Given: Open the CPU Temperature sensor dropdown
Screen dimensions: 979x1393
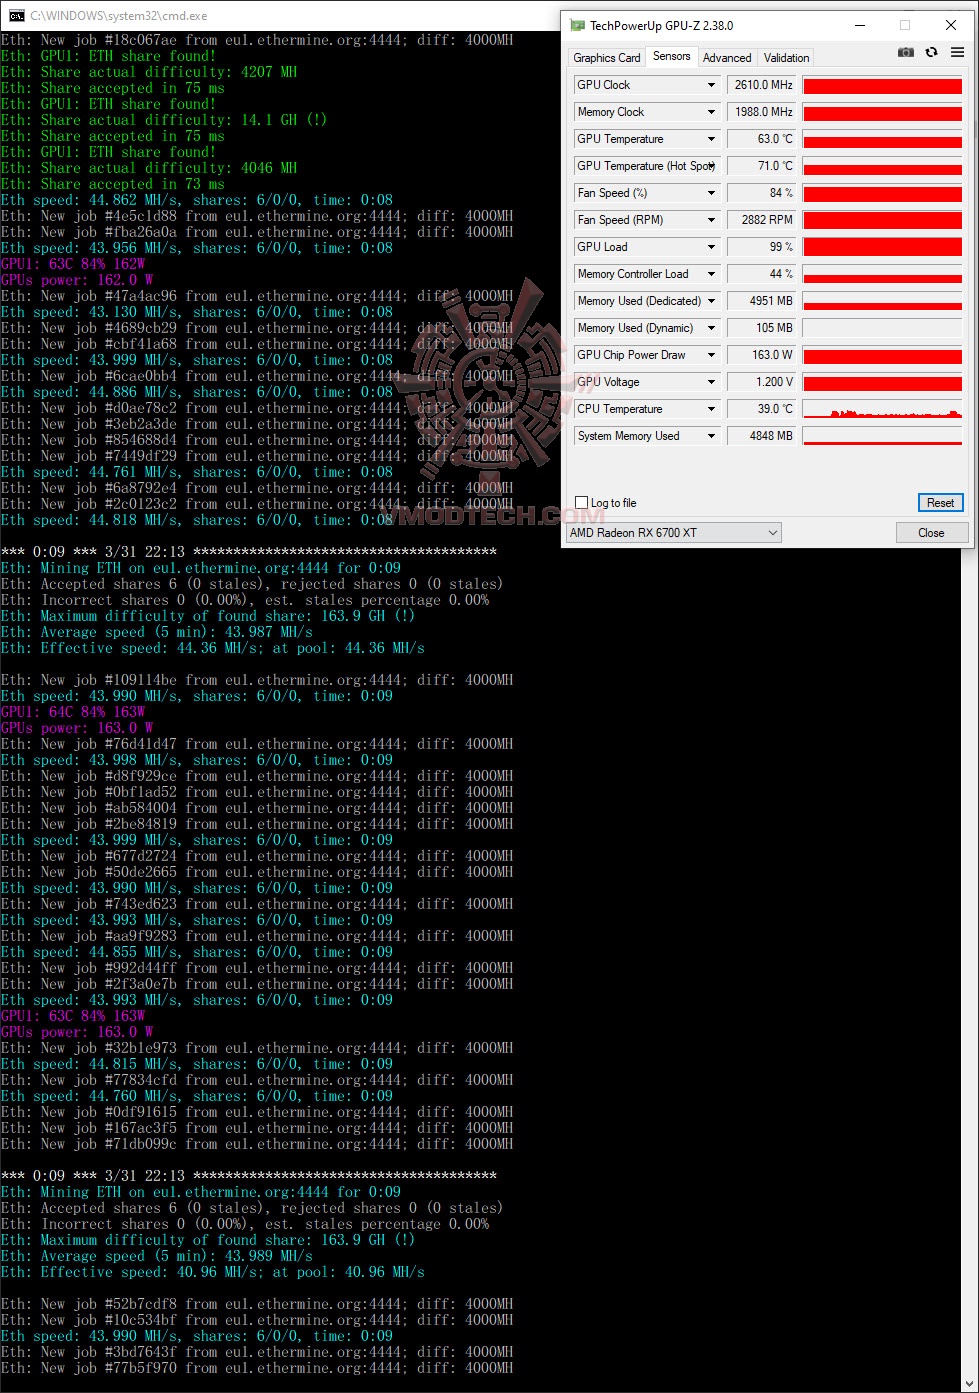Looking at the screenshot, I should 711,409.
